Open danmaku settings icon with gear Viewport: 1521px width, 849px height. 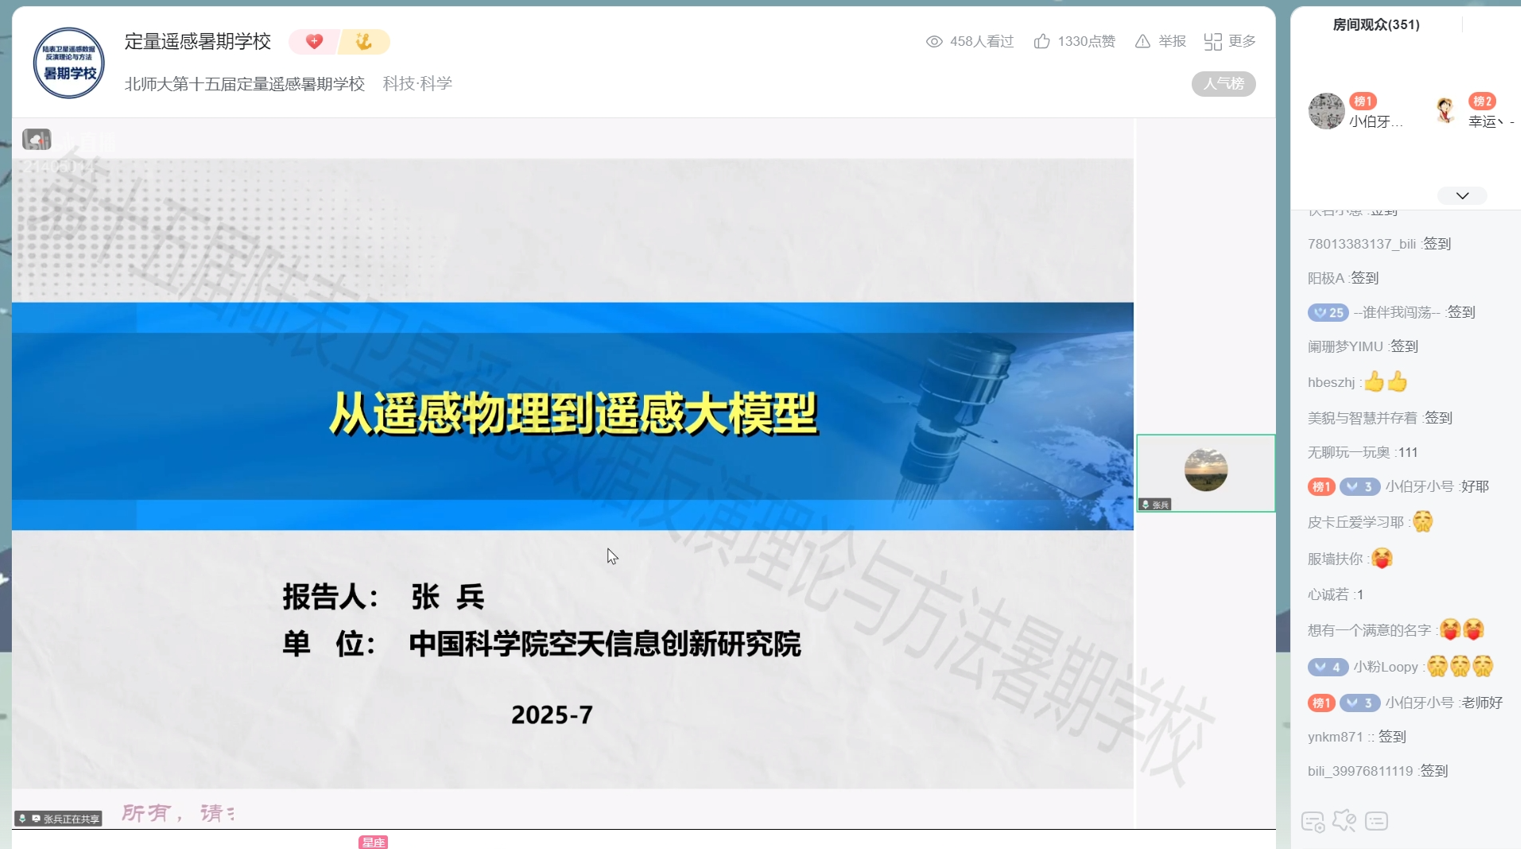1313,822
